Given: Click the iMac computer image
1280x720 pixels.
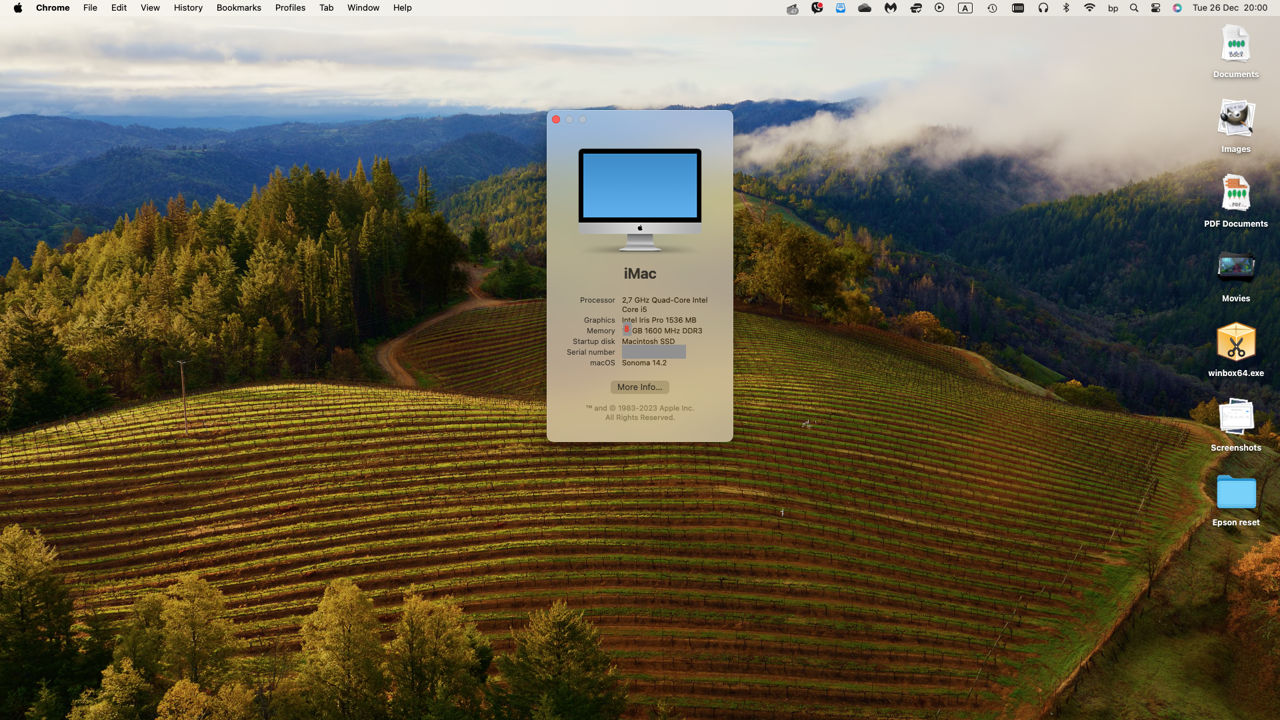Looking at the screenshot, I should [640, 199].
